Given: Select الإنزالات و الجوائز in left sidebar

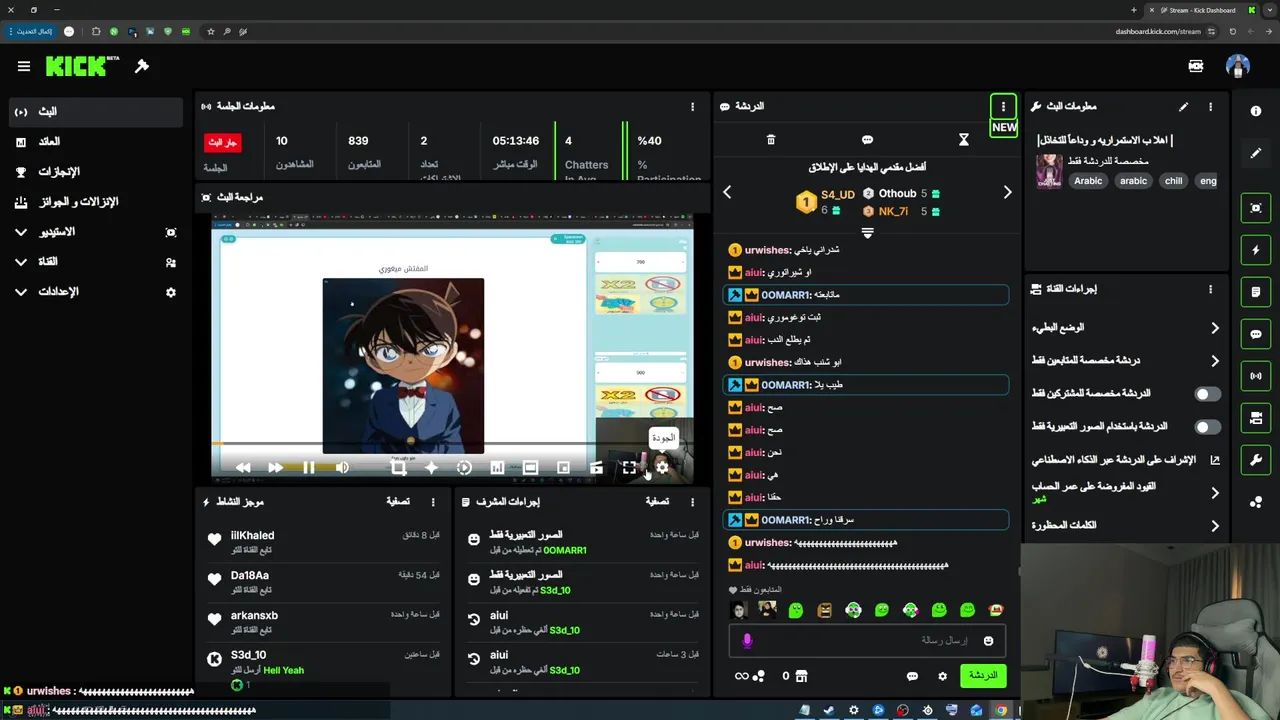Looking at the screenshot, I should click(96, 202).
